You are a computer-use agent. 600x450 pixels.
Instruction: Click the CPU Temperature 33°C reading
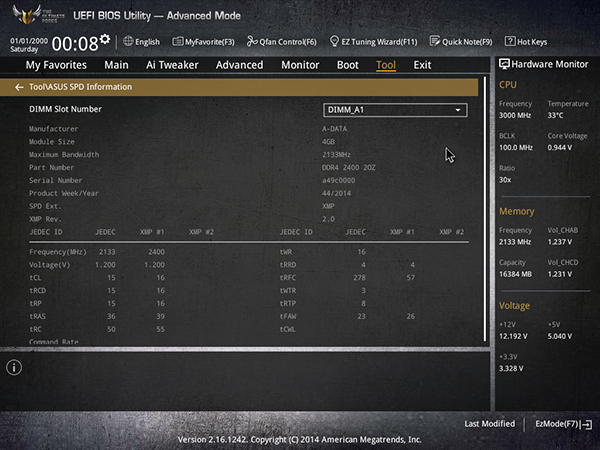click(555, 115)
